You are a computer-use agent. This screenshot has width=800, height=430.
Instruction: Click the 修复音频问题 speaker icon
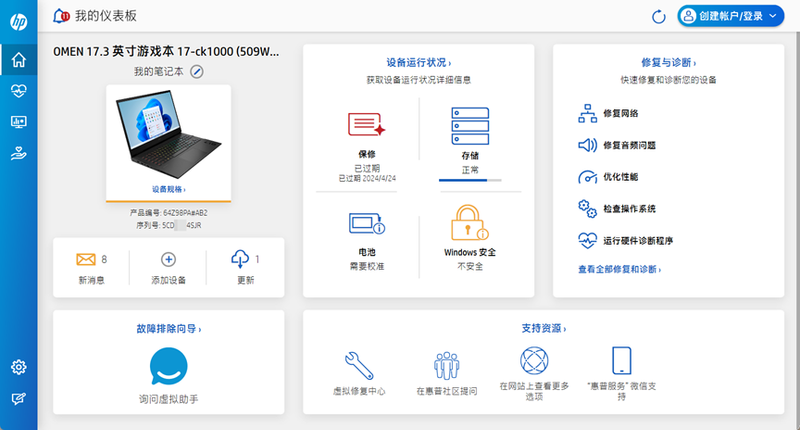(587, 145)
